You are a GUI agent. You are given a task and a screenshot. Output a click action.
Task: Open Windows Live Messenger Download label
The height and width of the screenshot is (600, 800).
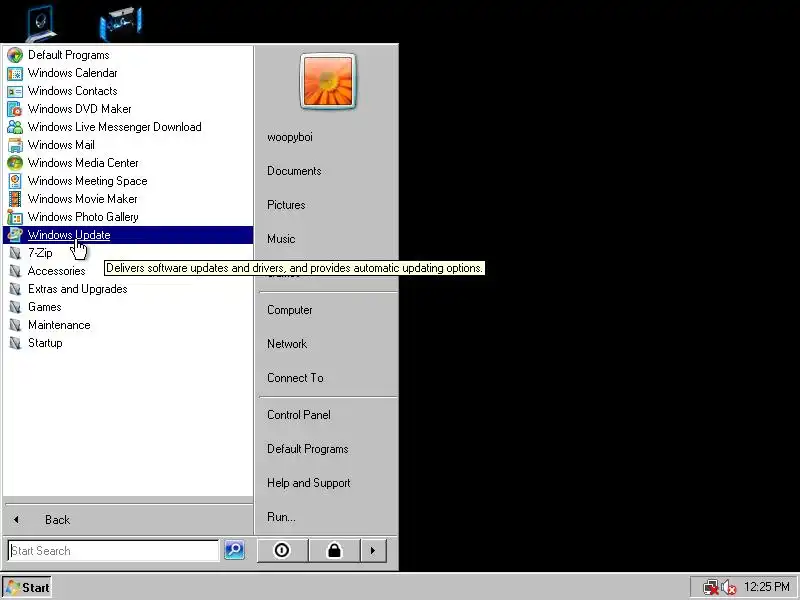(x=115, y=127)
